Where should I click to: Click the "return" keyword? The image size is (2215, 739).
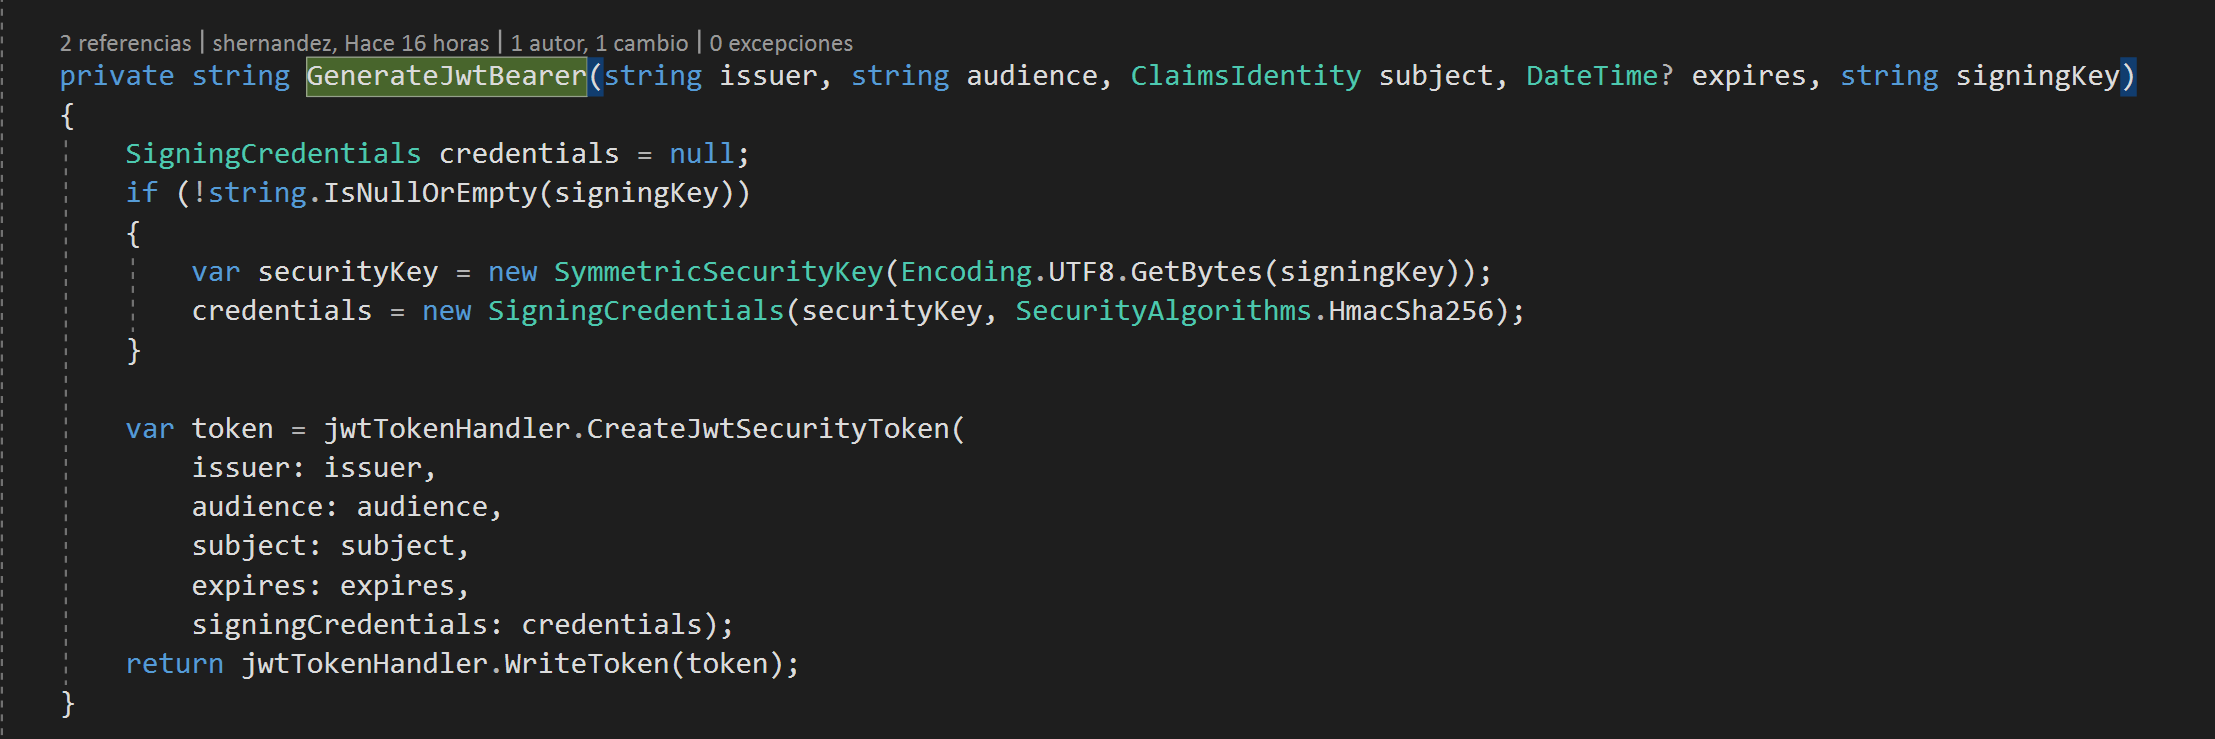coord(174,664)
